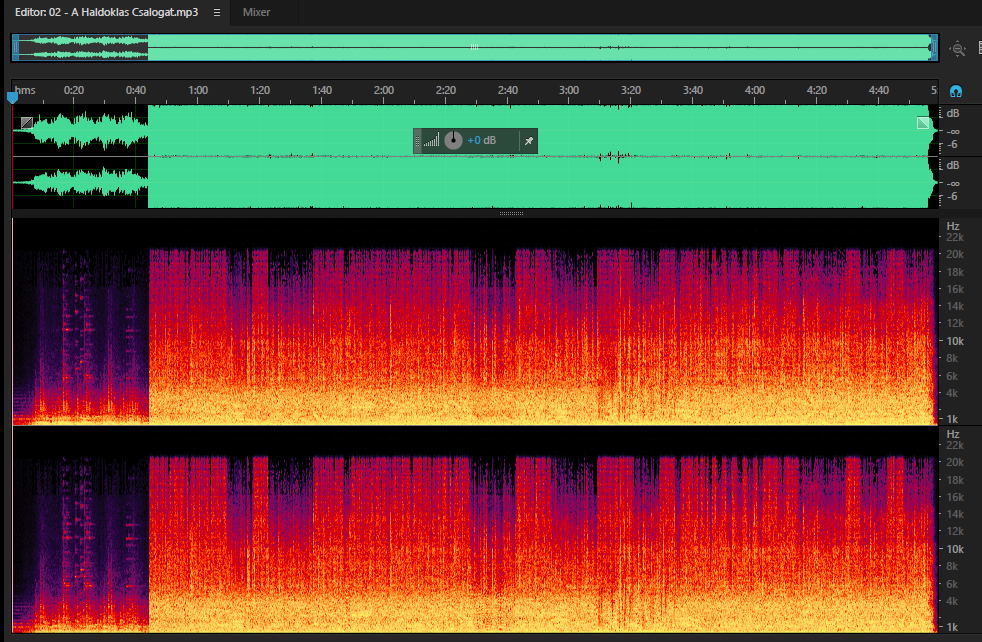Click the HUD volume bars icon
This screenshot has width=982, height=642.
[x=432, y=140]
